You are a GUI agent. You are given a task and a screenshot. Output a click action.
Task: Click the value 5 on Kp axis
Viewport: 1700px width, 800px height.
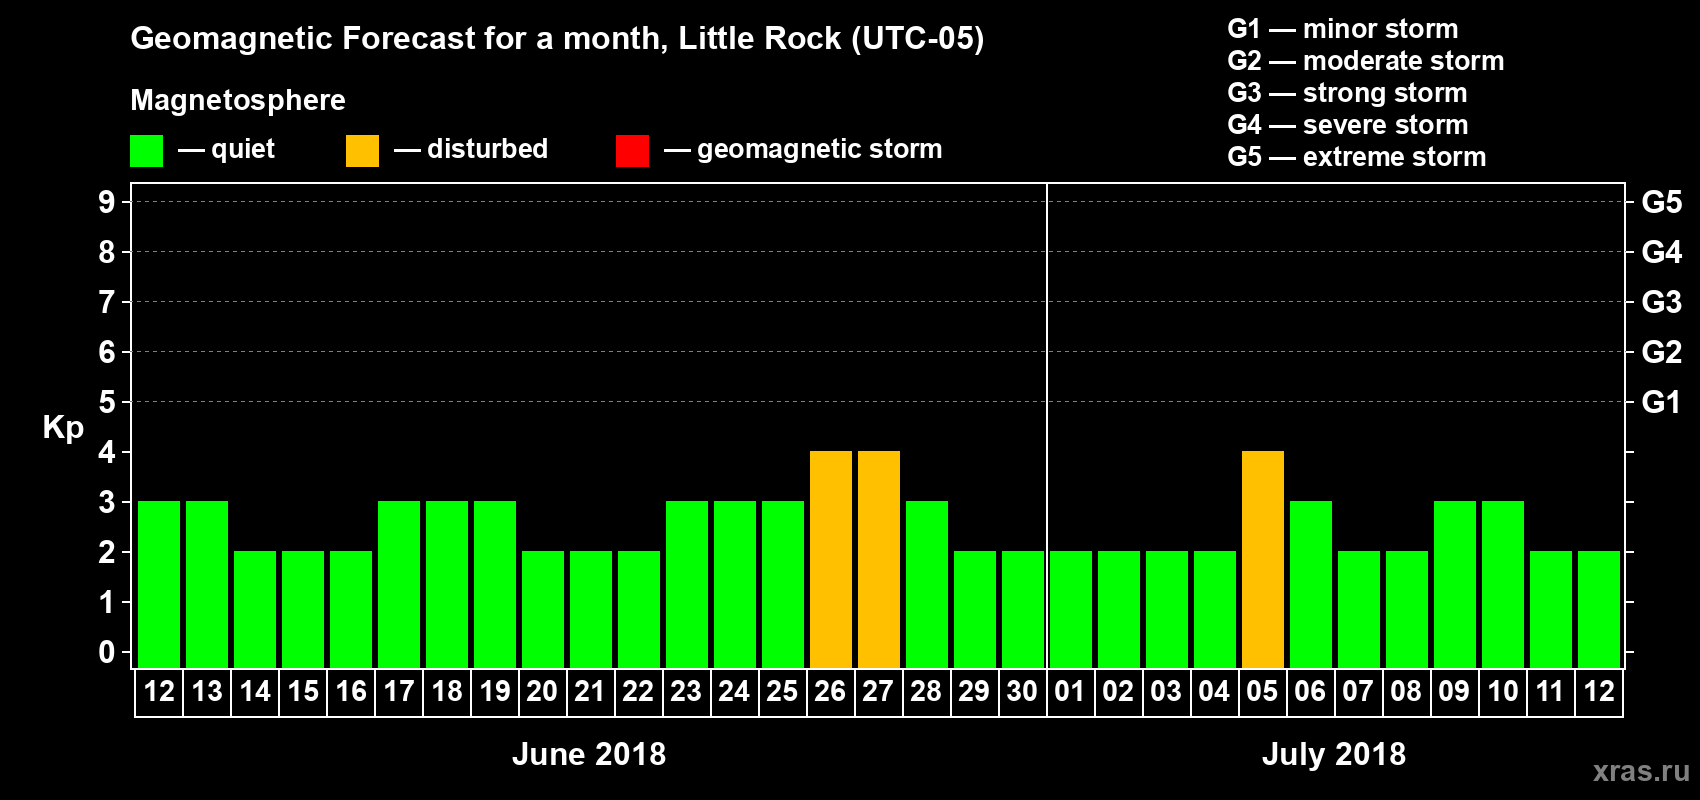[107, 402]
